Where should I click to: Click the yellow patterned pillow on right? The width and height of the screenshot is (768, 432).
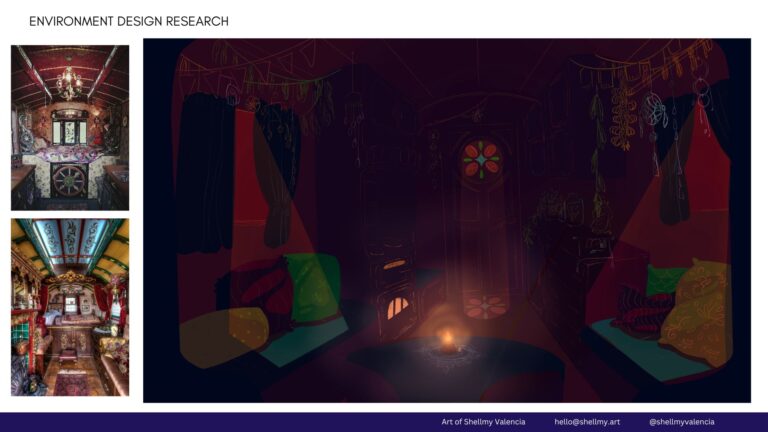coord(696,313)
